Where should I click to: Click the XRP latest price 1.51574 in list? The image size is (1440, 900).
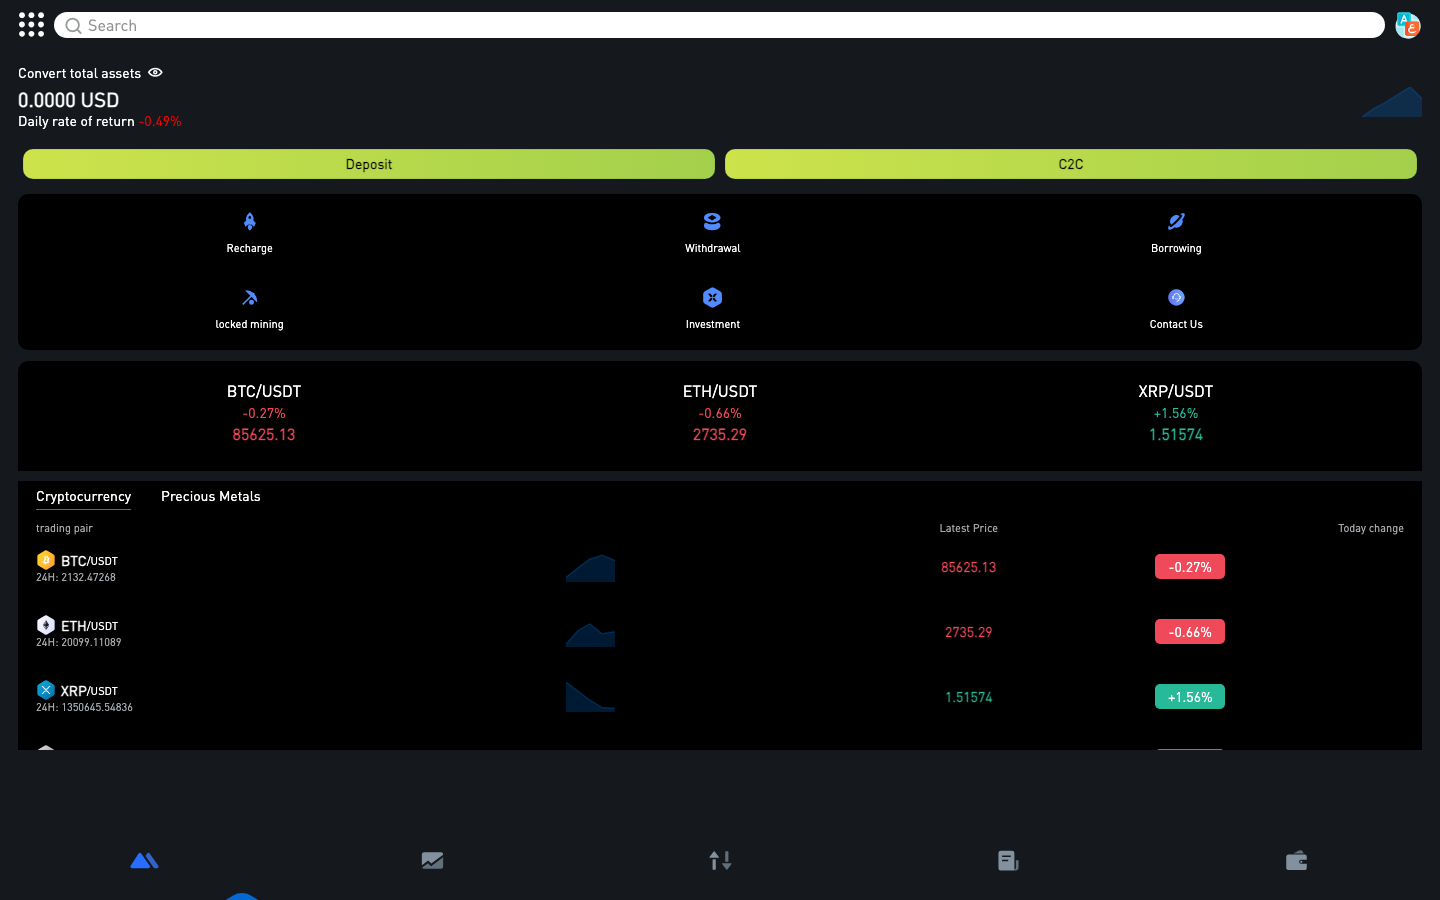click(x=969, y=697)
